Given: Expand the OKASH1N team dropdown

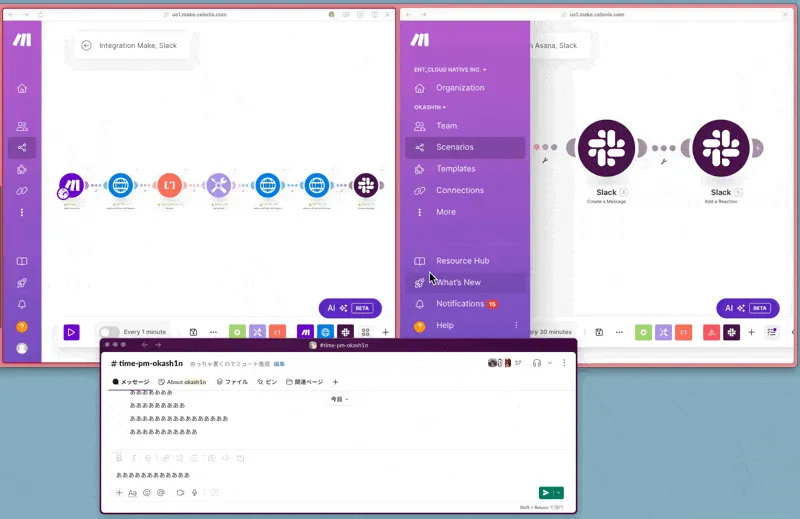Looking at the screenshot, I should click(430, 107).
